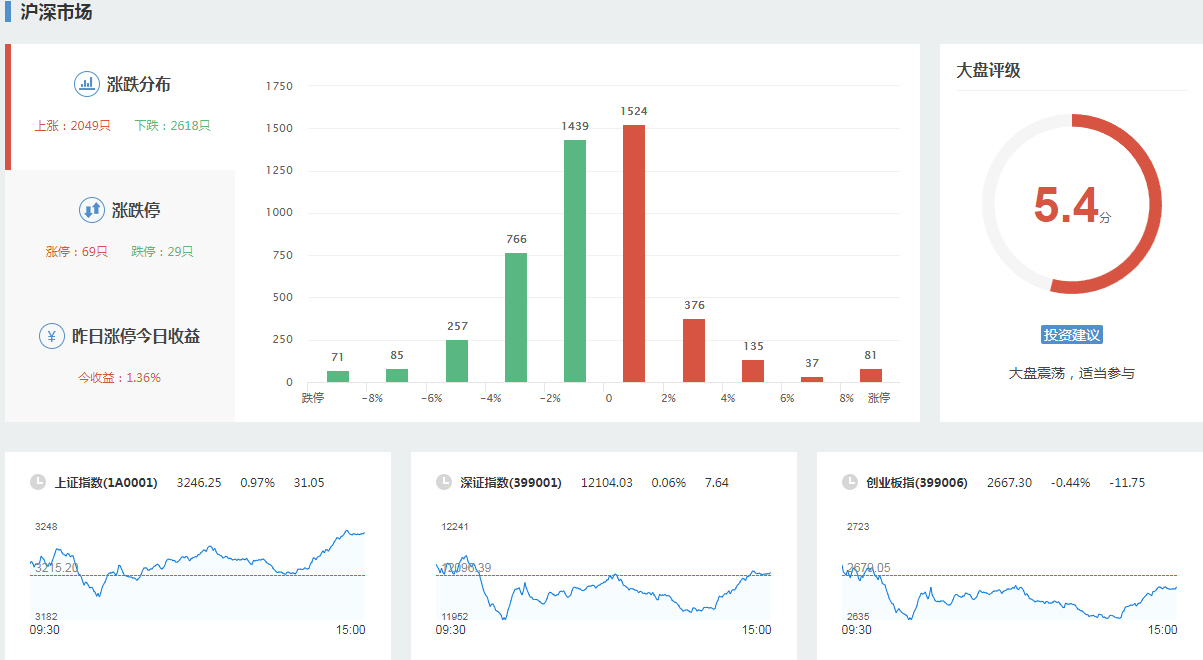Image resolution: width=1203 pixels, height=660 pixels.
Task: Click the clock icon next to 上证指数
Action: pos(38,482)
